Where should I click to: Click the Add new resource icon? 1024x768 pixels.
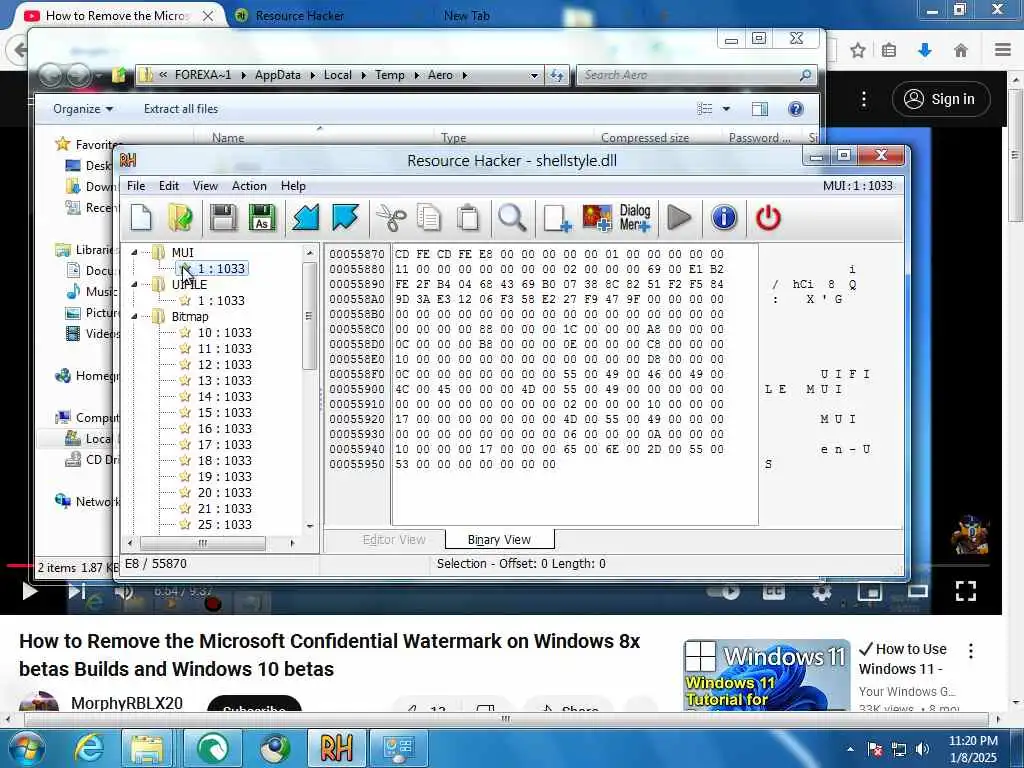[557, 217]
